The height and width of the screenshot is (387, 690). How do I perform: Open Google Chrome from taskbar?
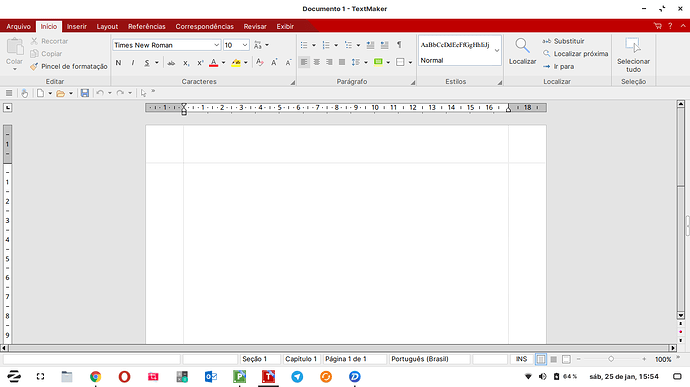click(95, 376)
